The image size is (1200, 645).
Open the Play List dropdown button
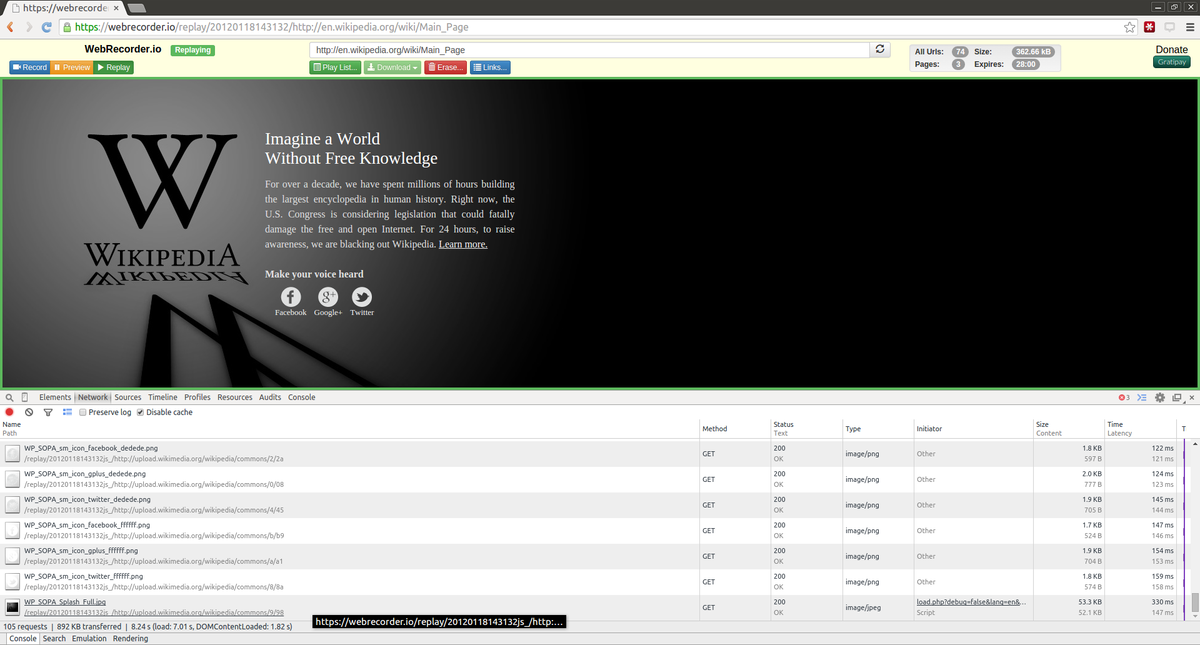pyautogui.click(x=335, y=67)
